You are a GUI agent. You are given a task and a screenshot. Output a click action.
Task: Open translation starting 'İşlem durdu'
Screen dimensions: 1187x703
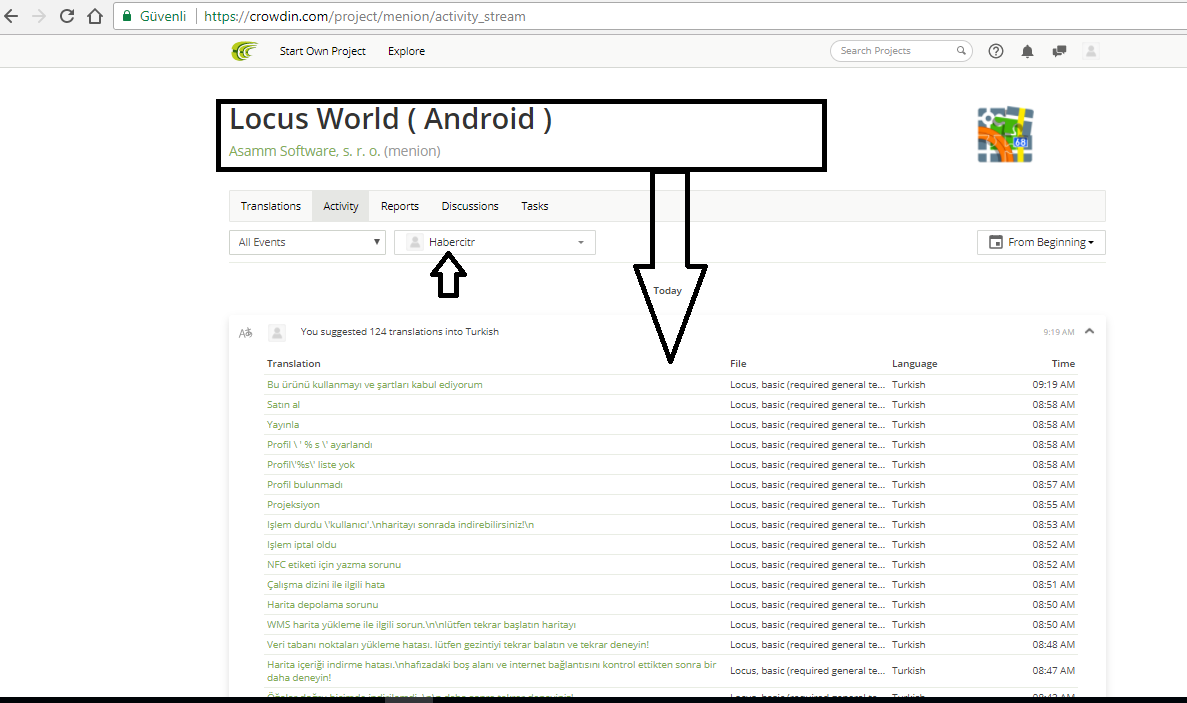400,524
